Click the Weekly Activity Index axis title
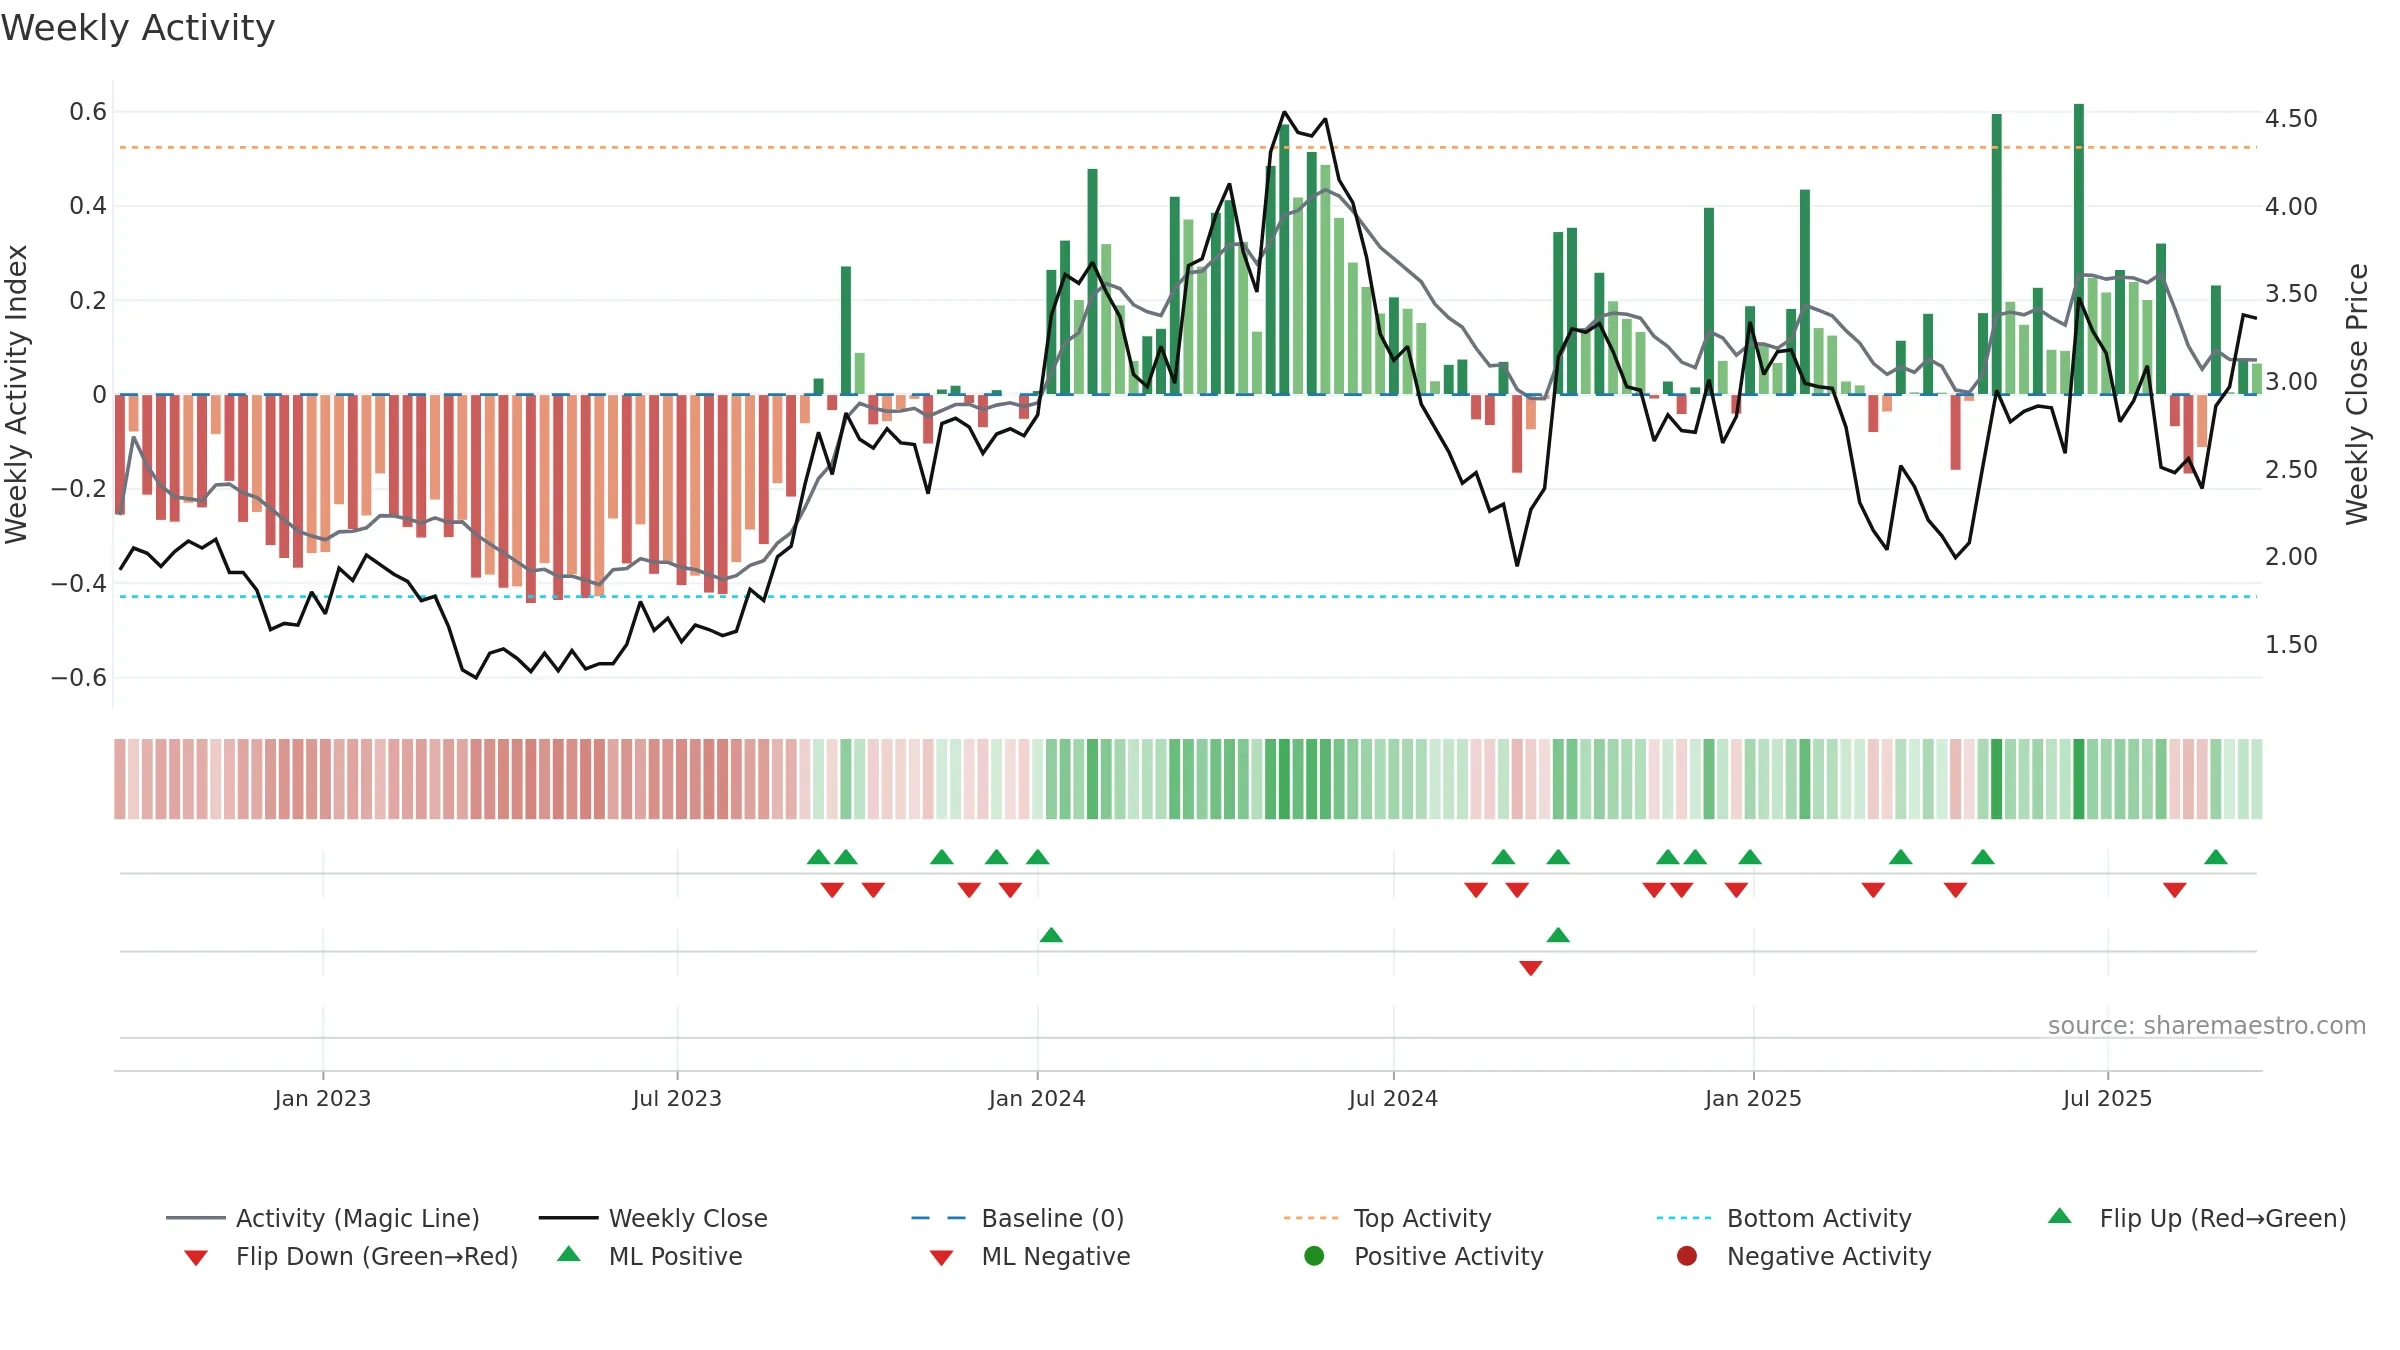The image size is (2400, 1350). [x=16, y=394]
